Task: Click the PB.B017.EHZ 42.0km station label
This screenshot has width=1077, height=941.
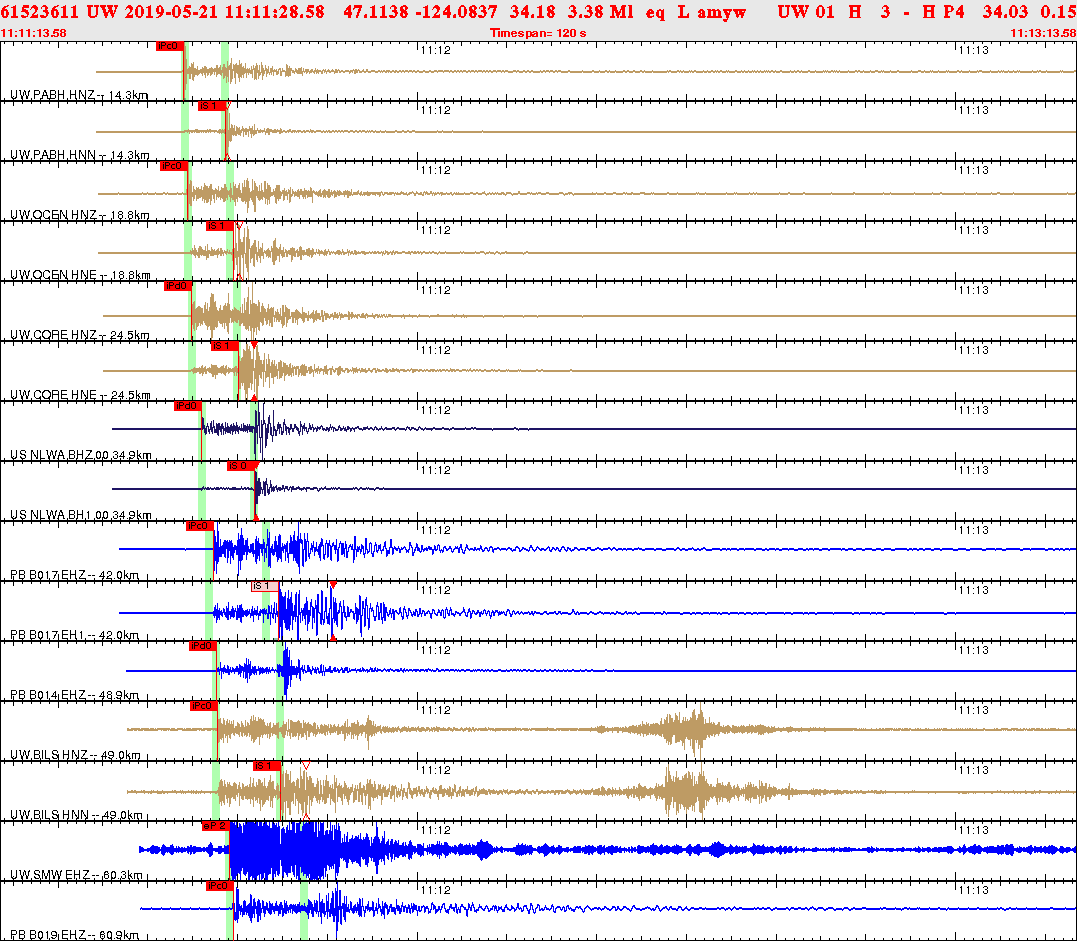Action: pos(75,573)
